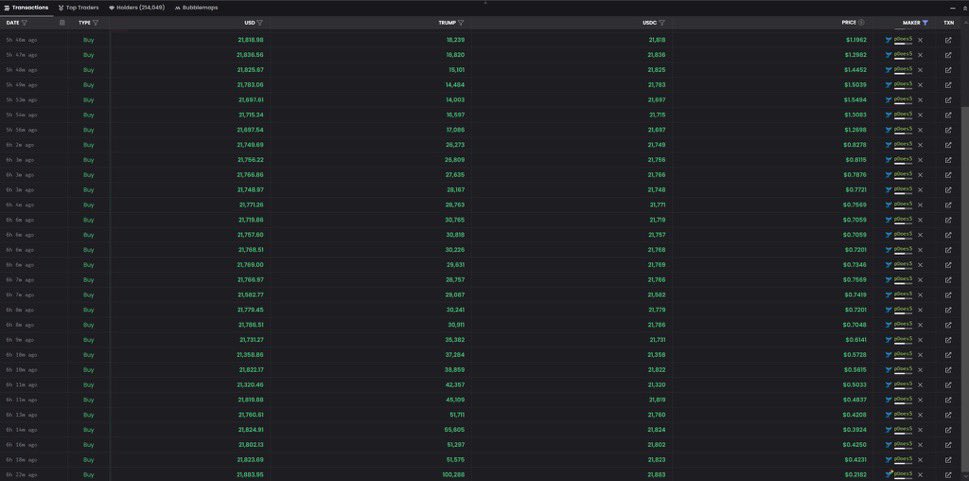Open txn link for the $0.2182 row
This screenshot has height=481, width=969.
pyautogui.click(x=948, y=475)
